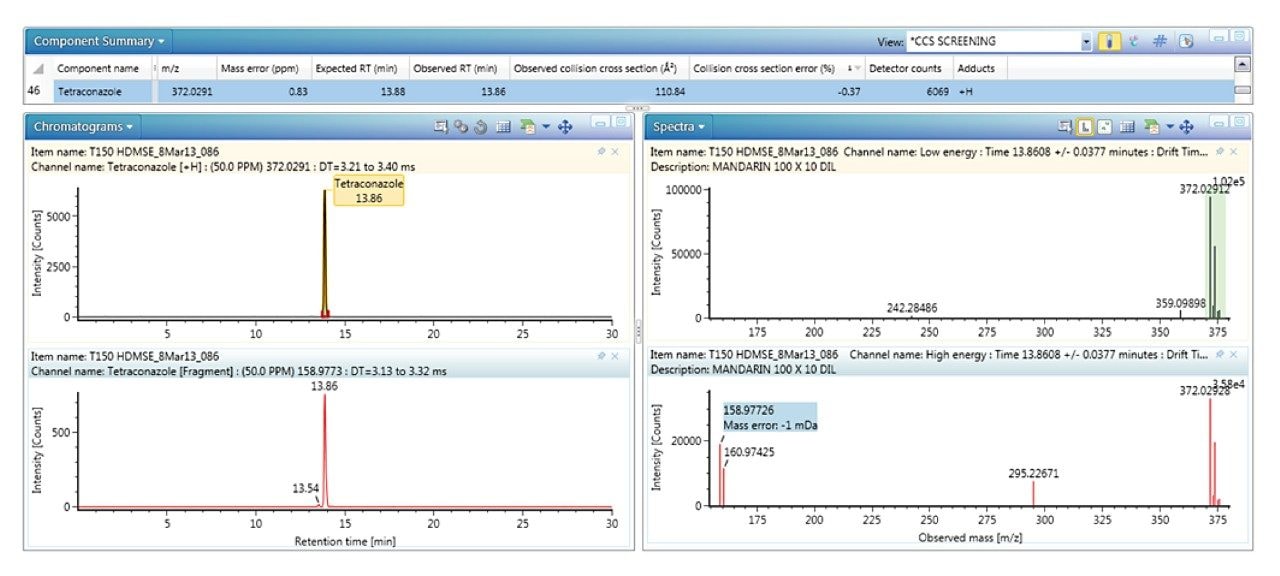Viewport: 1280px width, 576px height.
Task: Click the link chain icon in Chromatograms toolbar
Action: (x=461, y=127)
